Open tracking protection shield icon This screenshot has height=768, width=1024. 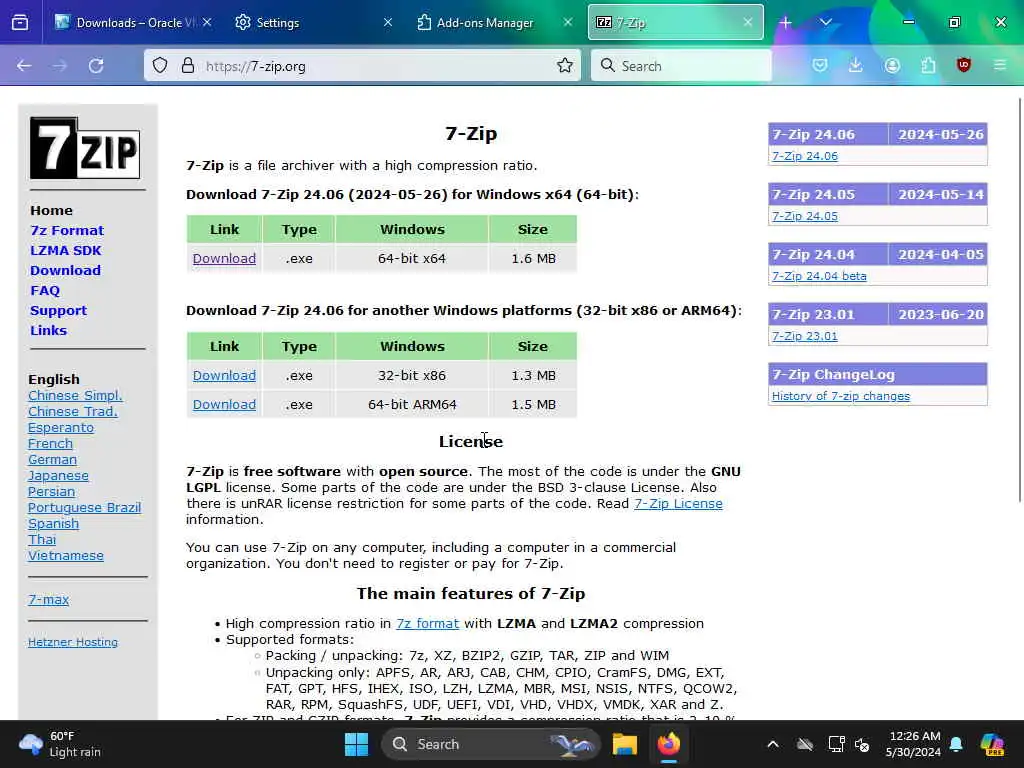[x=160, y=65]
